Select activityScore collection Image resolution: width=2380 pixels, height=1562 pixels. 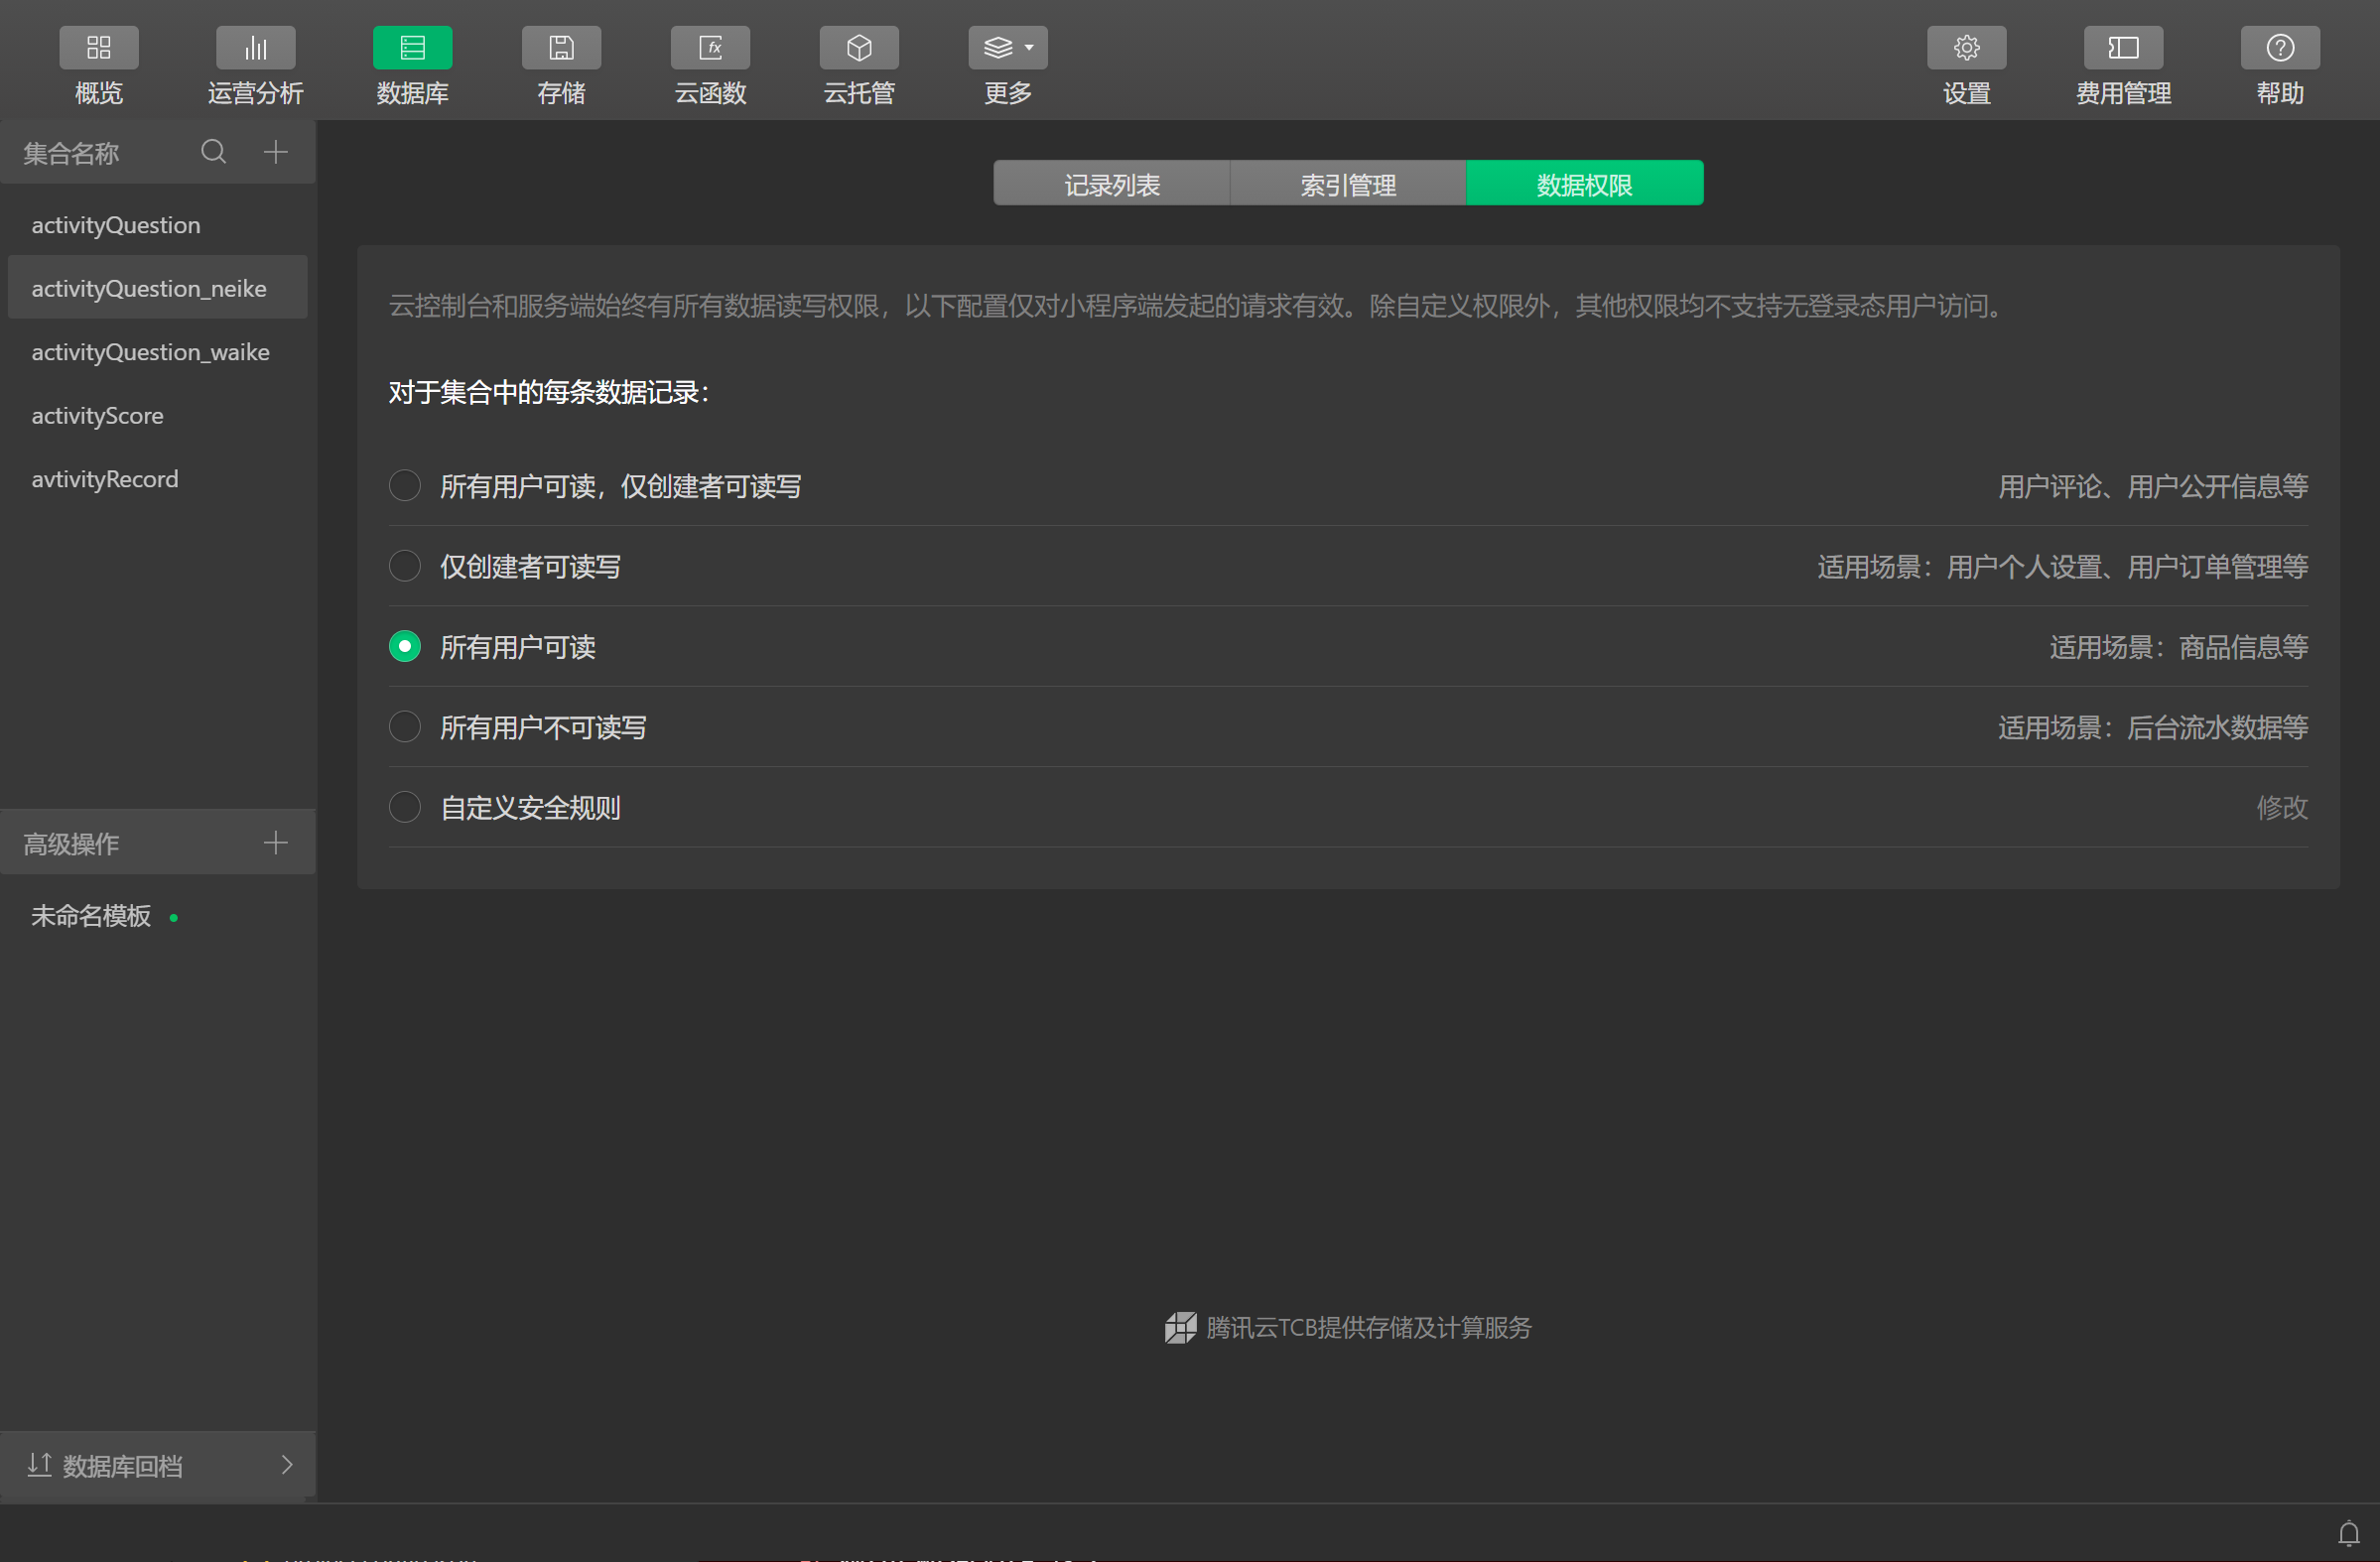(x=97, y=416)
